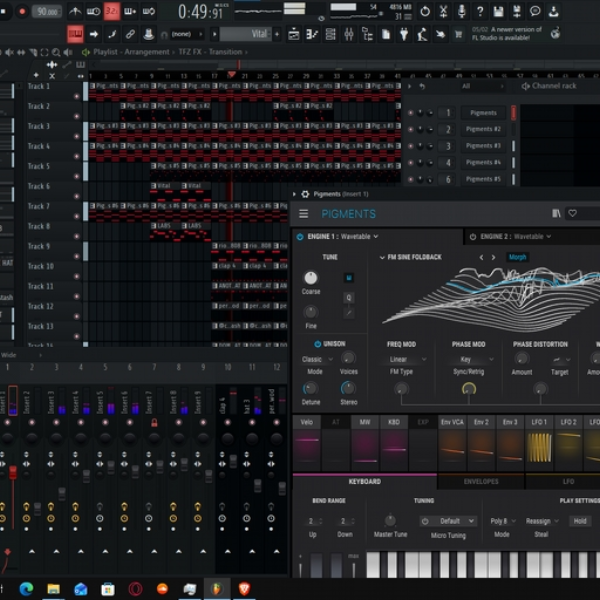The image size is (600, 600).
Task: Expand the FM Sine Foldback wavetable dropdown
Action: (410, 257)
